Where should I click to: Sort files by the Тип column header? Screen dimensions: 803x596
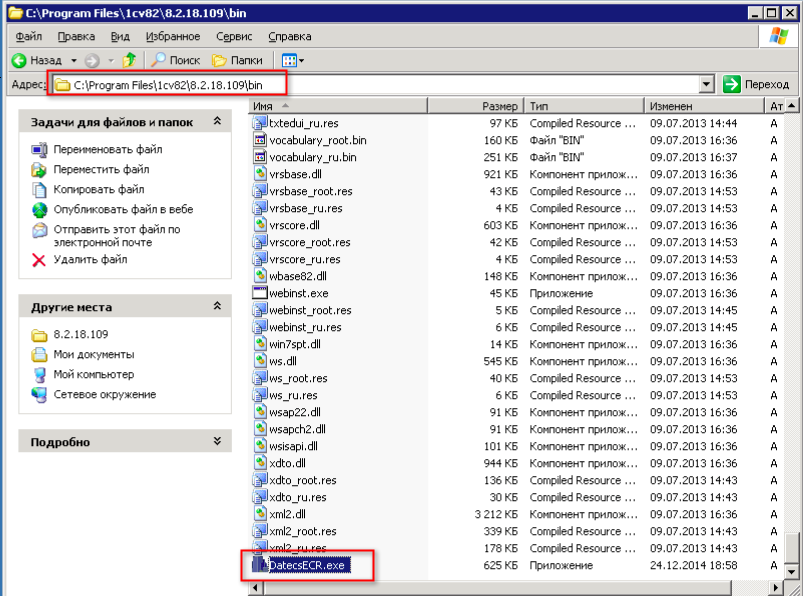pyautogui.click(x=584, y=106)
